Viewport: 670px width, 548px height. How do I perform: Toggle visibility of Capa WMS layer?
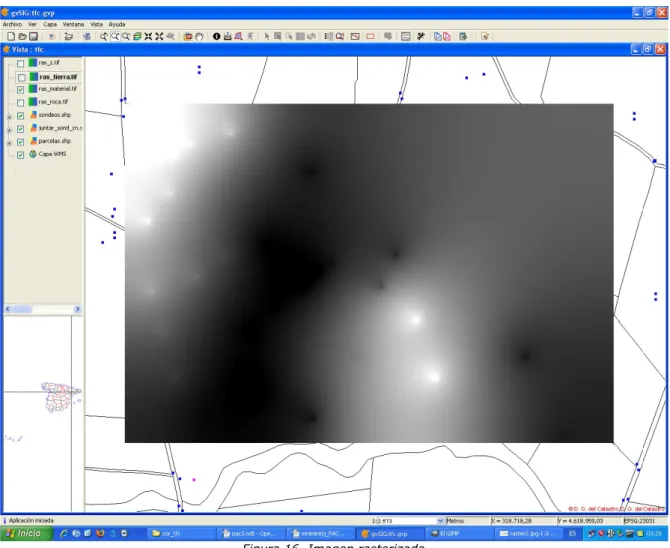click(20, 155)
